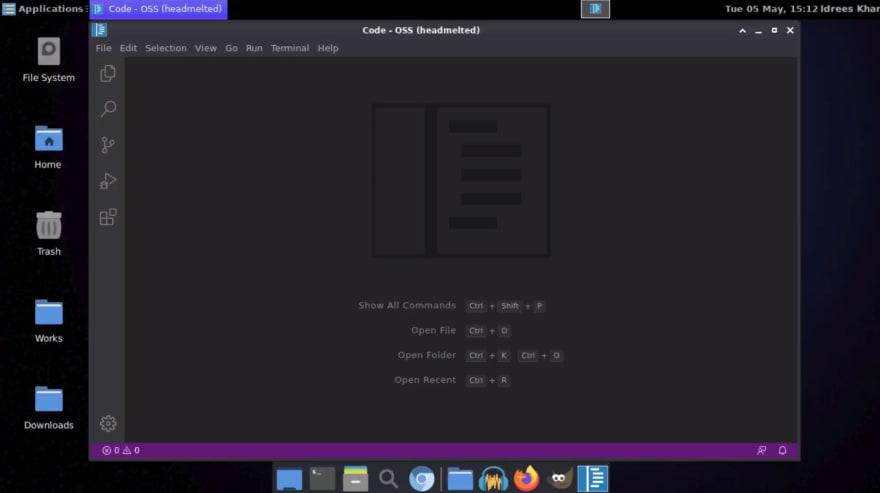Open the View menu

205,48
